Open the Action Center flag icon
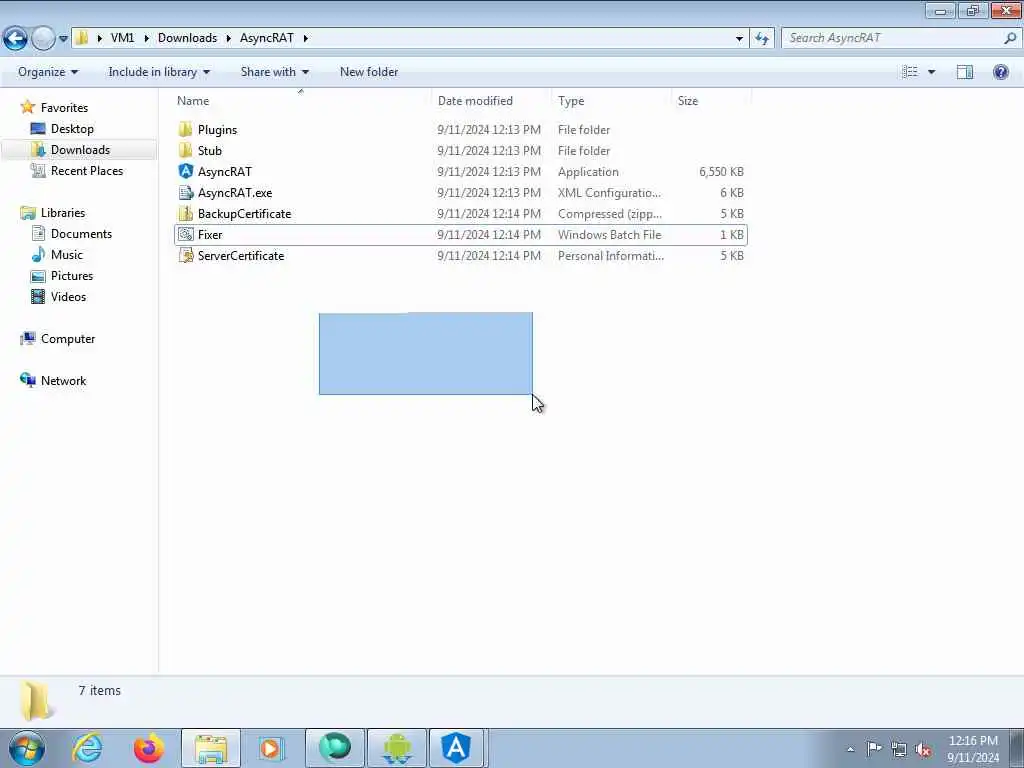 pyautogui.click(x=874, y=749)
